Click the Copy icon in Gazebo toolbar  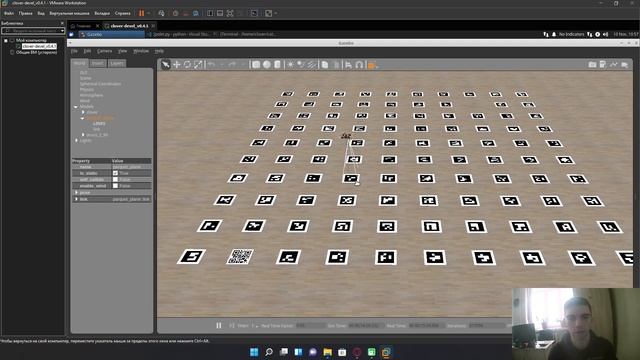click(325, 64)
